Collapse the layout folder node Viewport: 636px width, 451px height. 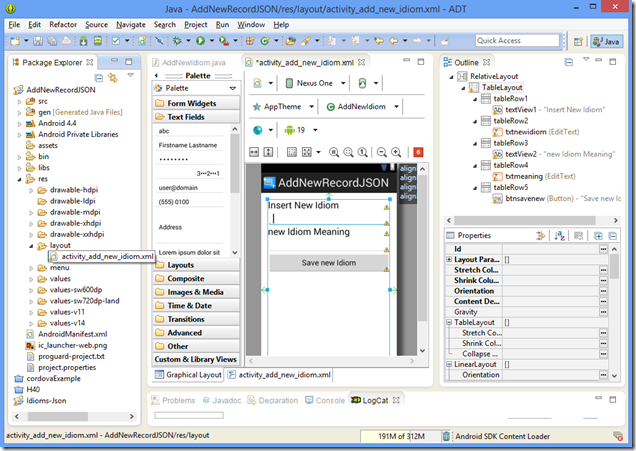point(31,246)
